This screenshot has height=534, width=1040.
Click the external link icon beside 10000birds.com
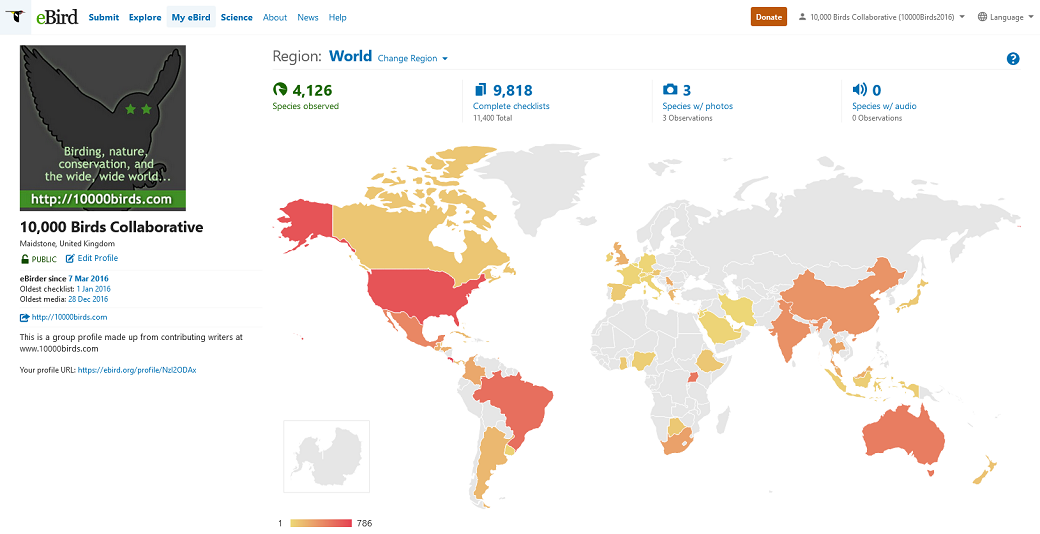point(25,318)
